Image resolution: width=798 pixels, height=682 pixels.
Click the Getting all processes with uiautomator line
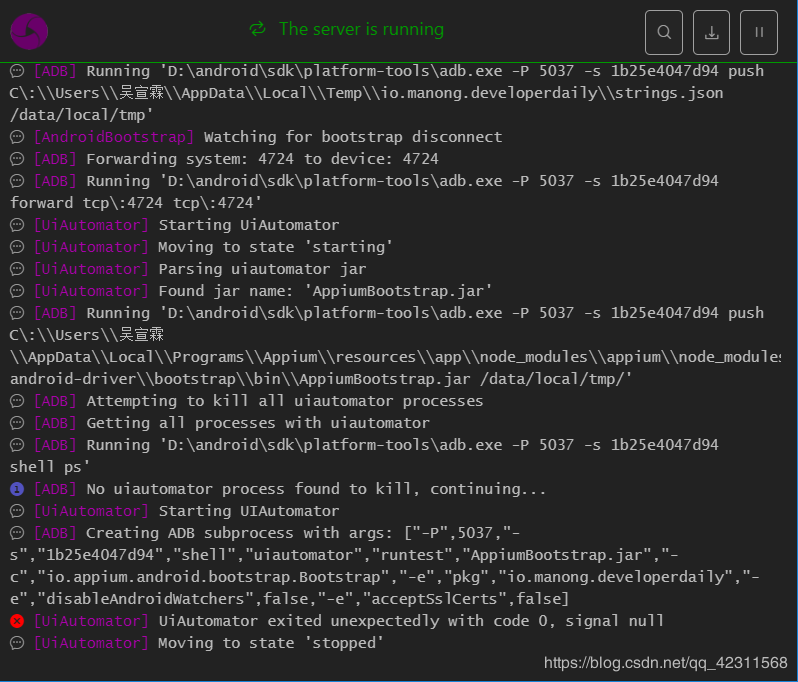(x=258, y=422)
